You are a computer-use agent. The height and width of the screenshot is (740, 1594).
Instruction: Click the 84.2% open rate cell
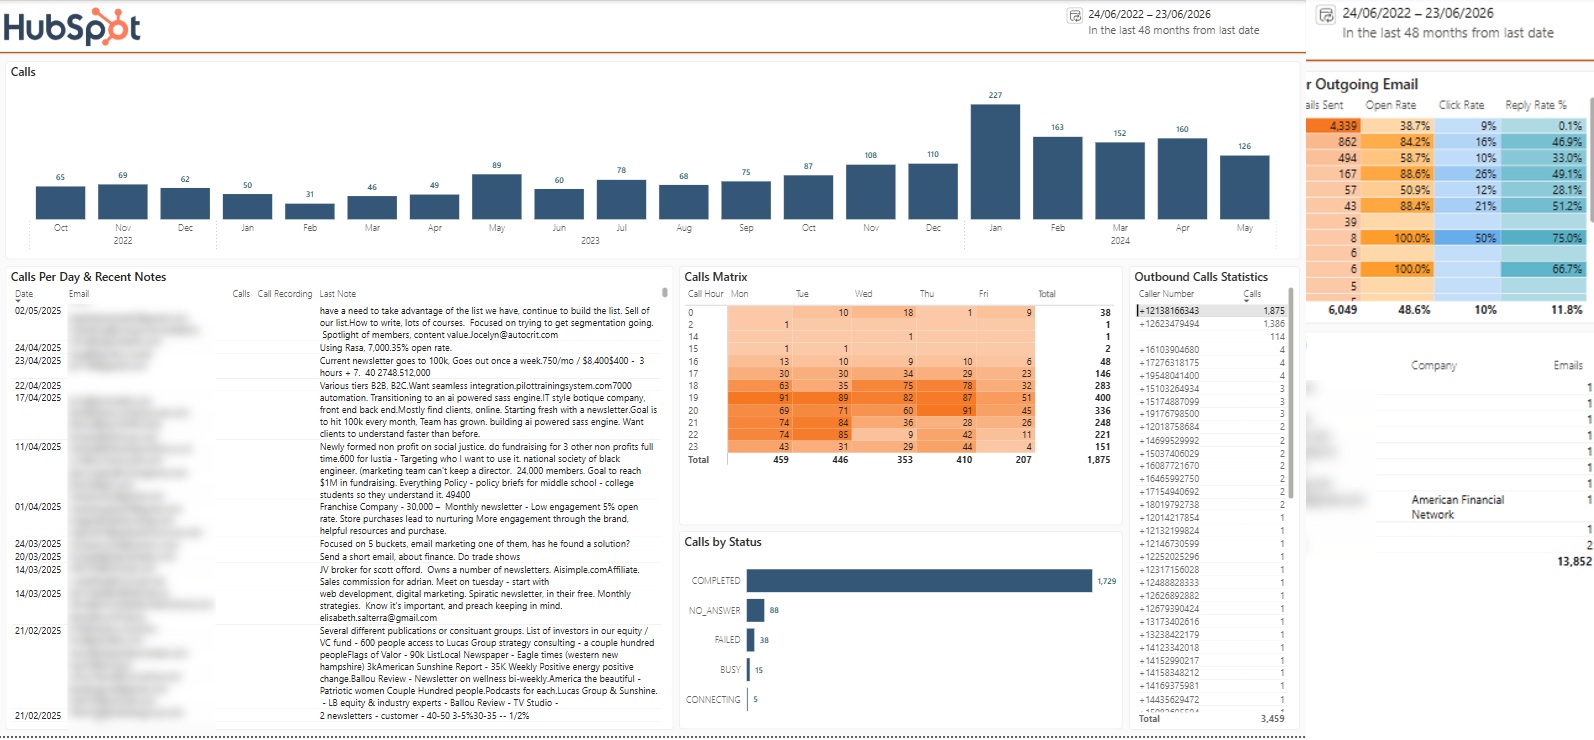coord(1397,142)
